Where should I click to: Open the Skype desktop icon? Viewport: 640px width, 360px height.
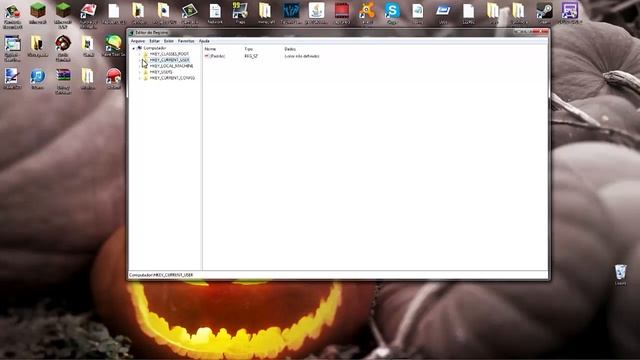392,10
